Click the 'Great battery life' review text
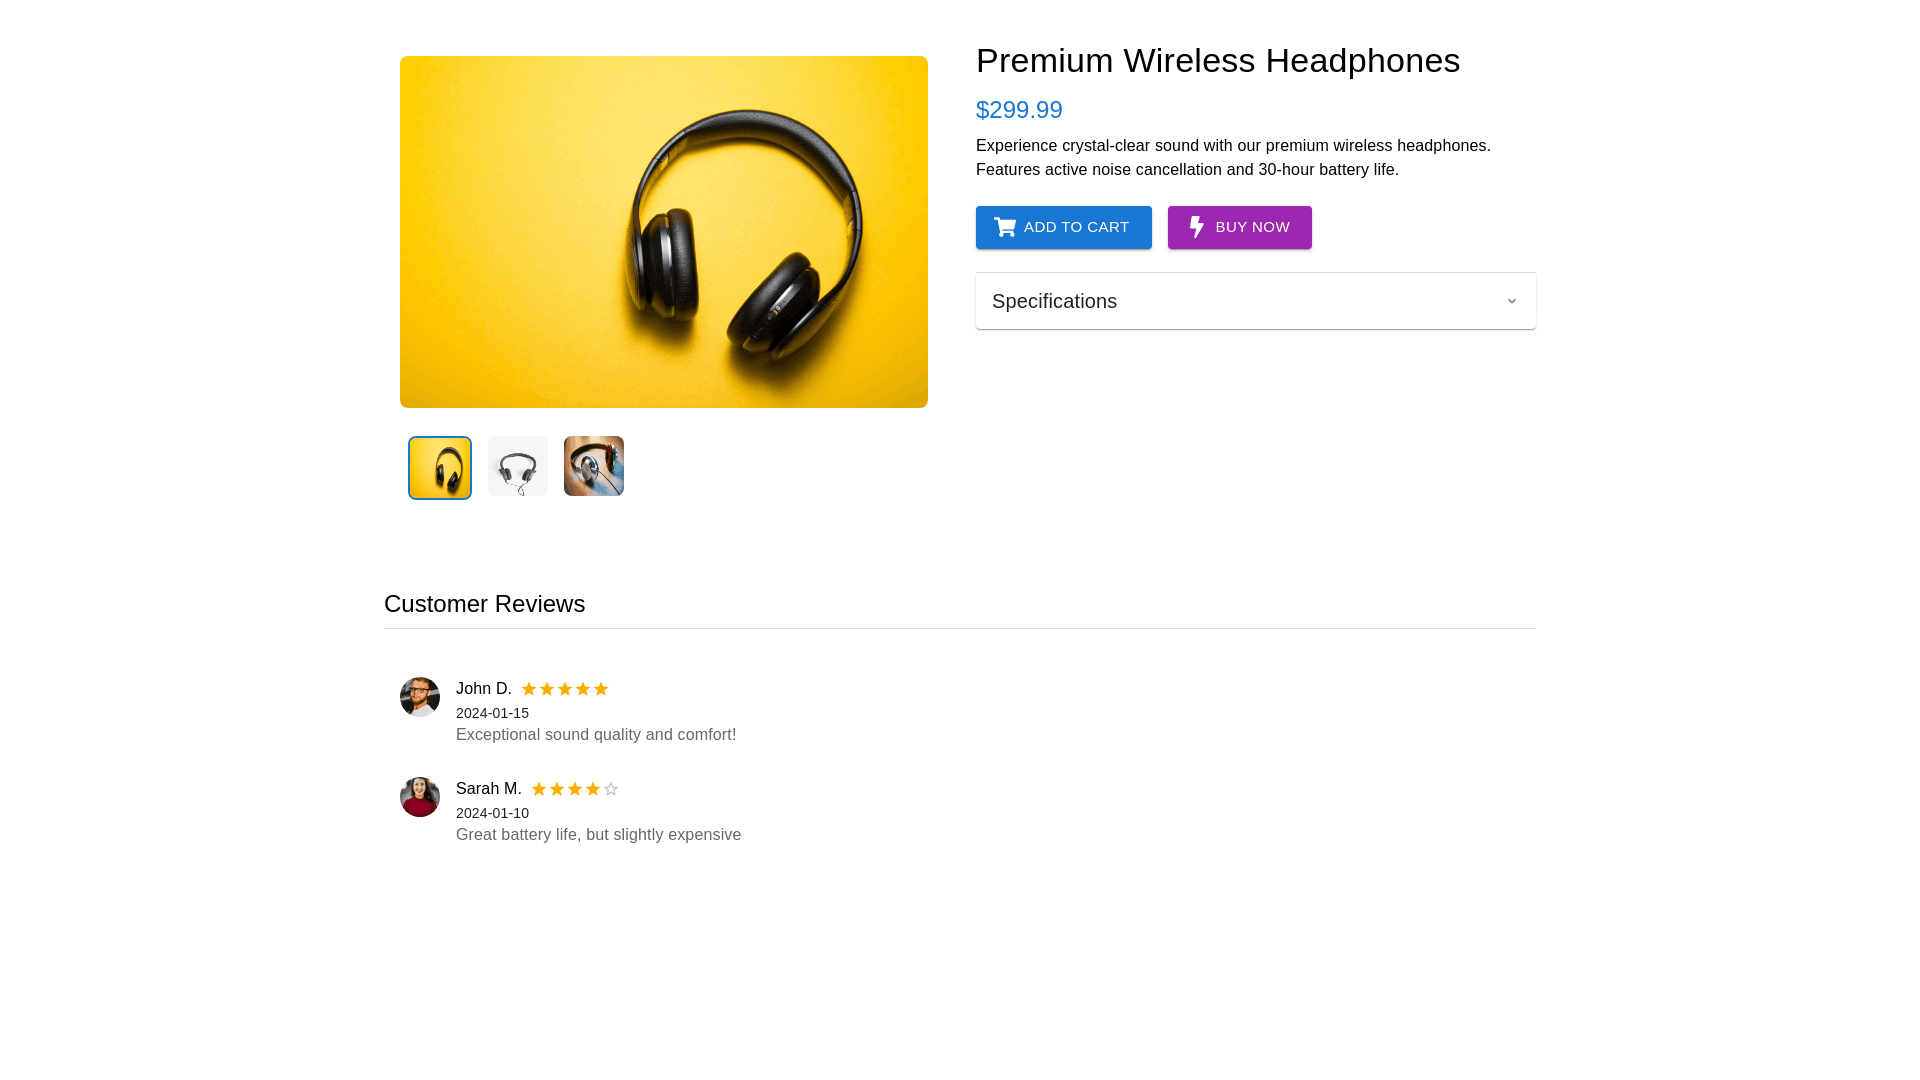The image size is (1920, 1080). pos(598,835)
